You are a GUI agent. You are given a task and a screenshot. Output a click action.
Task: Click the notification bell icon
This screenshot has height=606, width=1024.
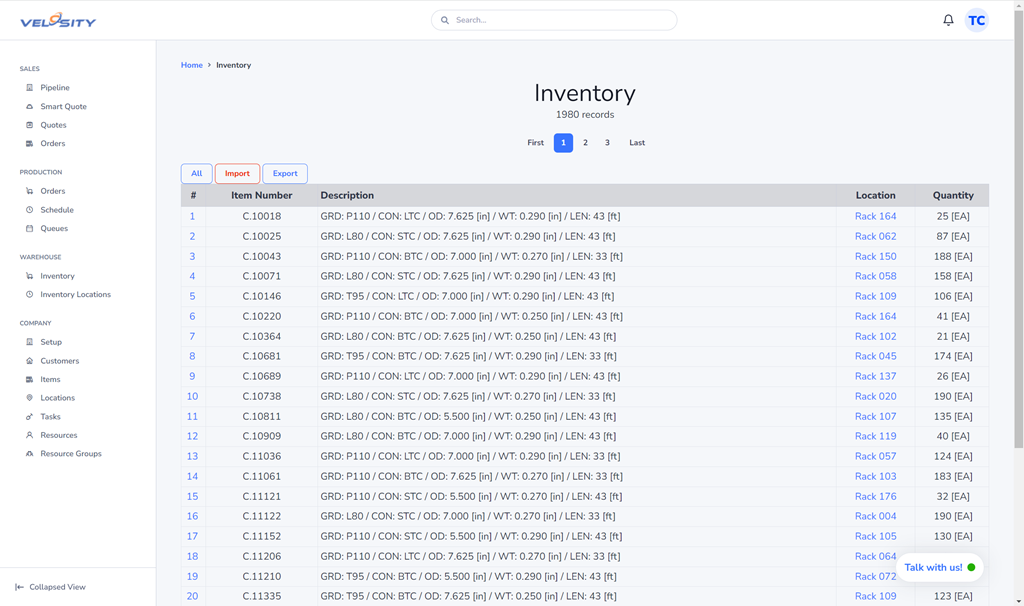click(x=948, y=20)
